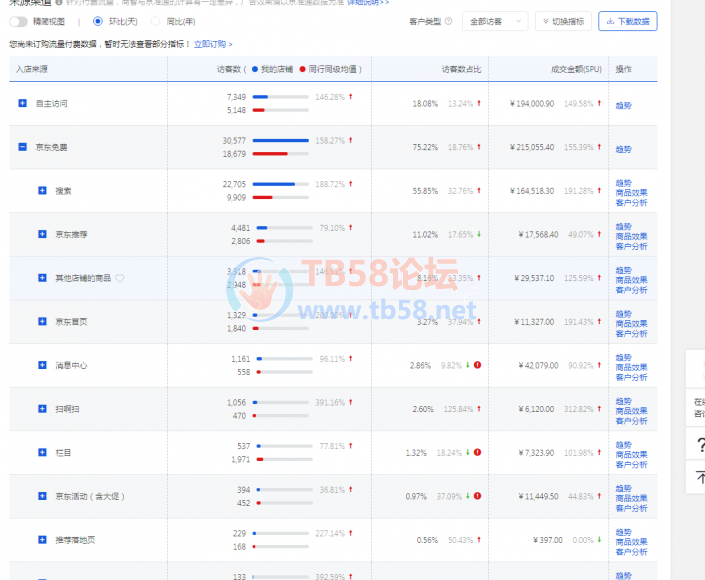
Task: Click the 同行同级均值 red legend dot
Action: (x=303, y=69)
